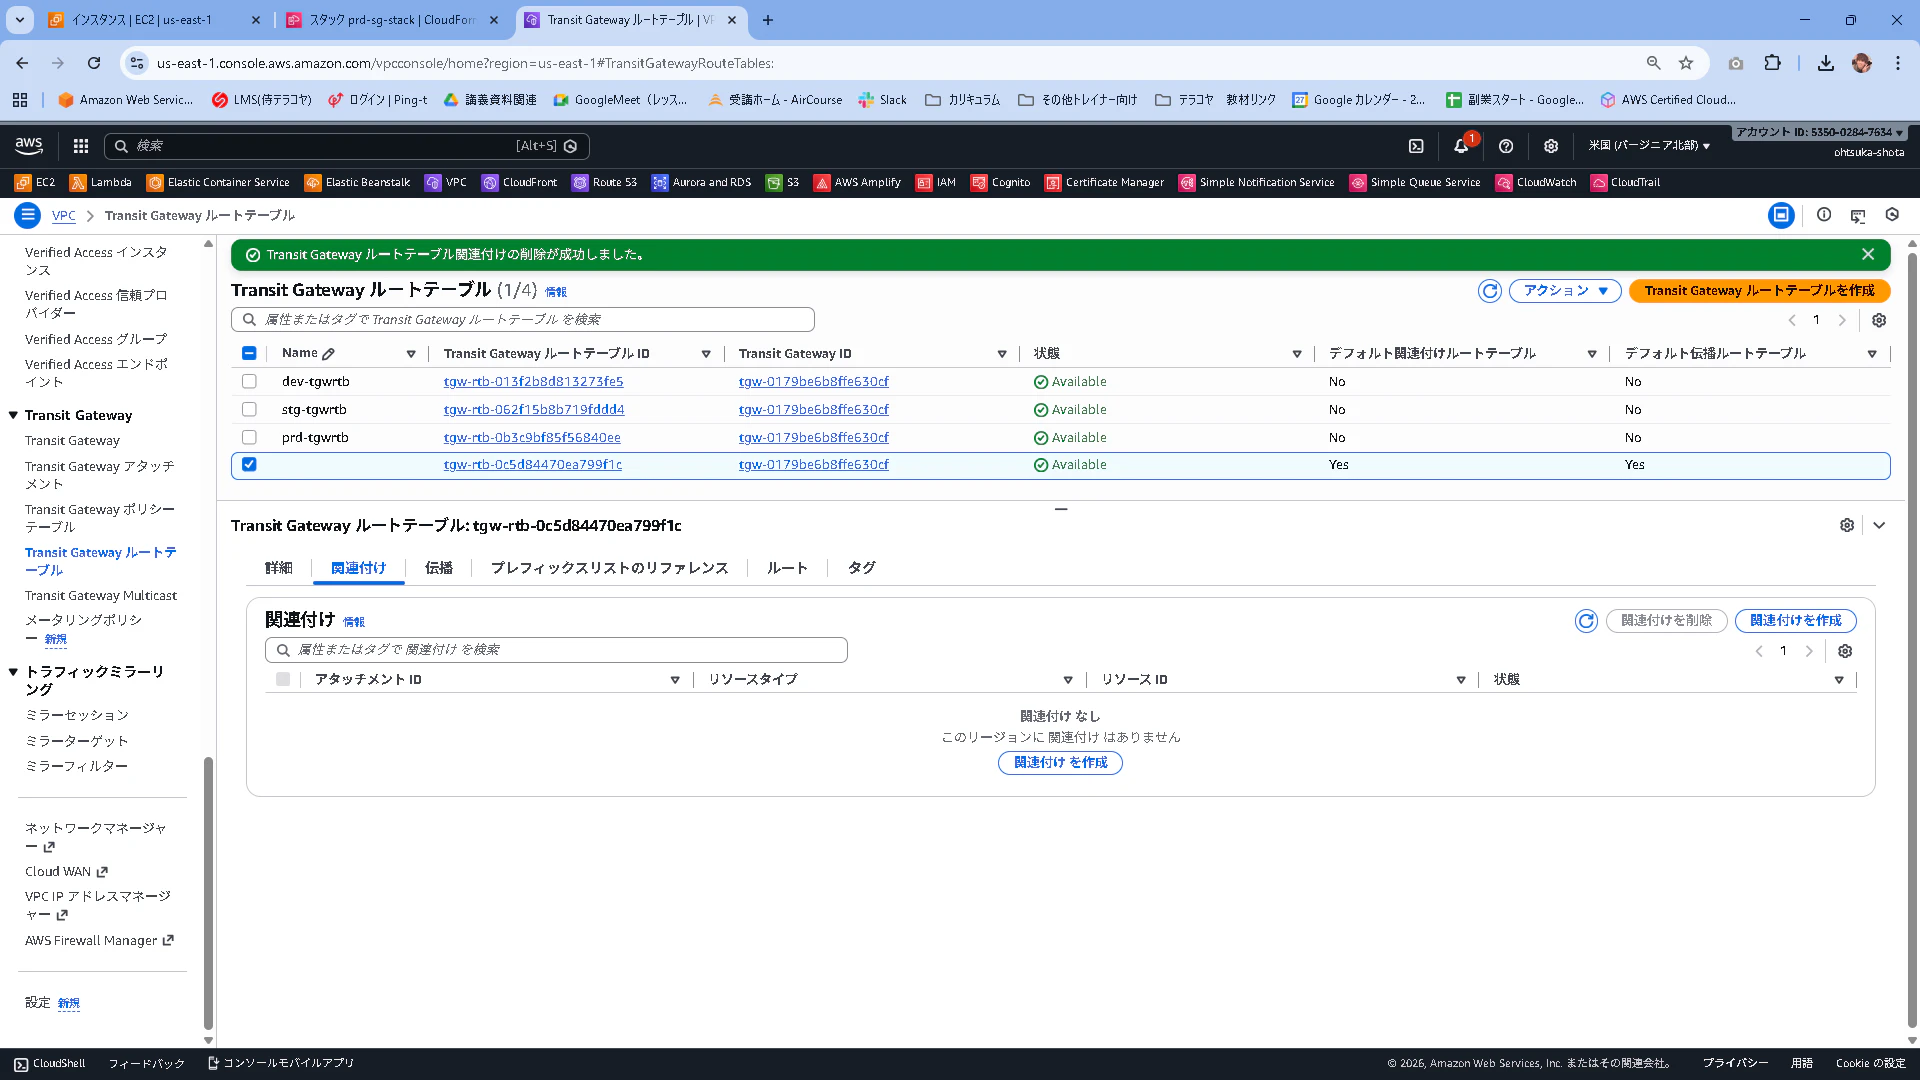Open the region selector 米国 (バージニア北部)

tap(1649, 146)
